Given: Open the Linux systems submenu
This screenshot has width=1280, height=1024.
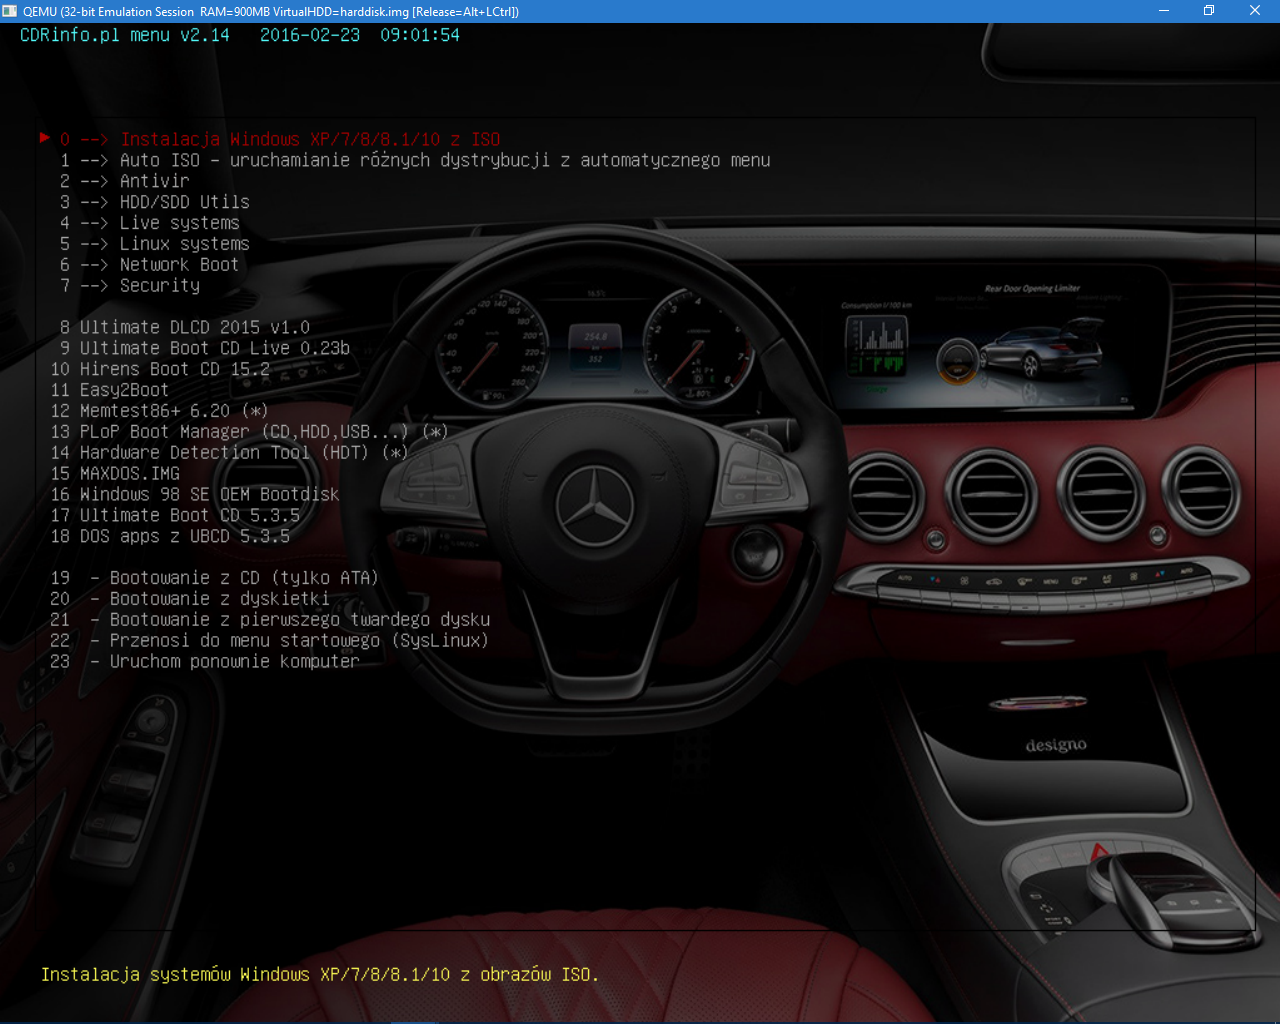Looking at the screenshot, I should [155, 245].
